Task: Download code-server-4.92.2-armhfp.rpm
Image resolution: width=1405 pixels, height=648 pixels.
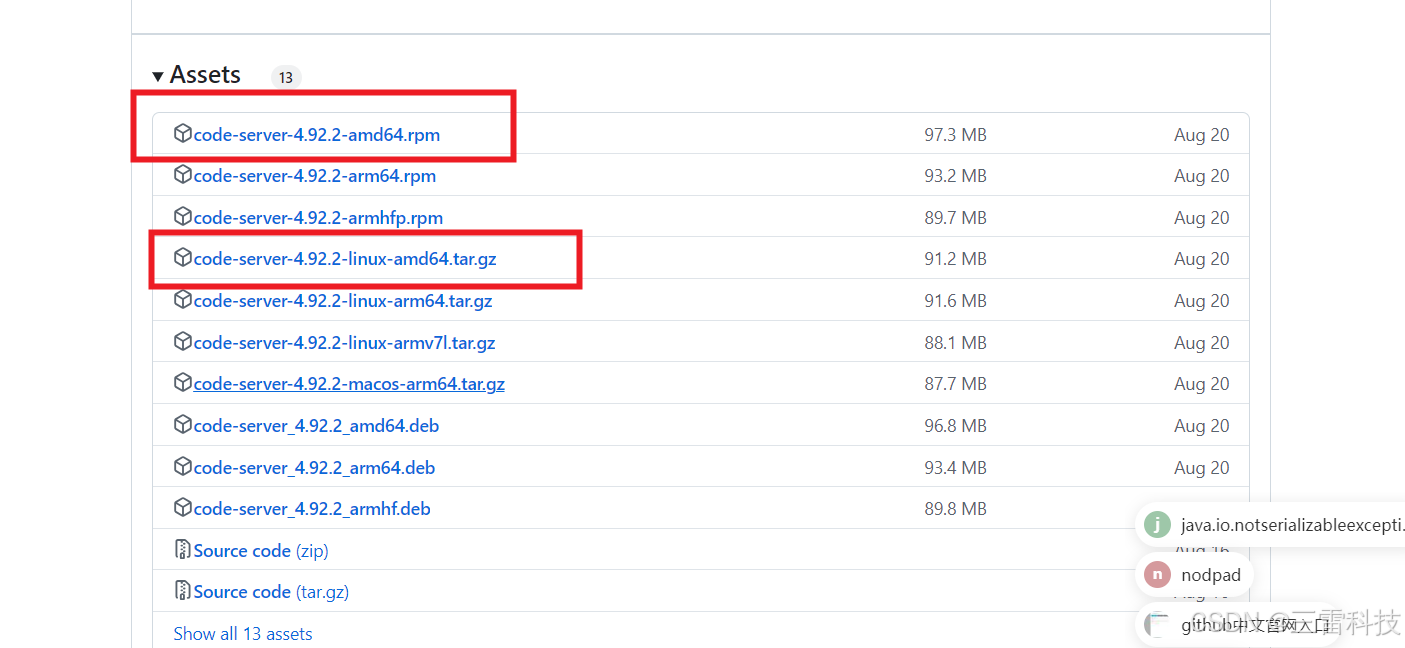Action: 318,218
